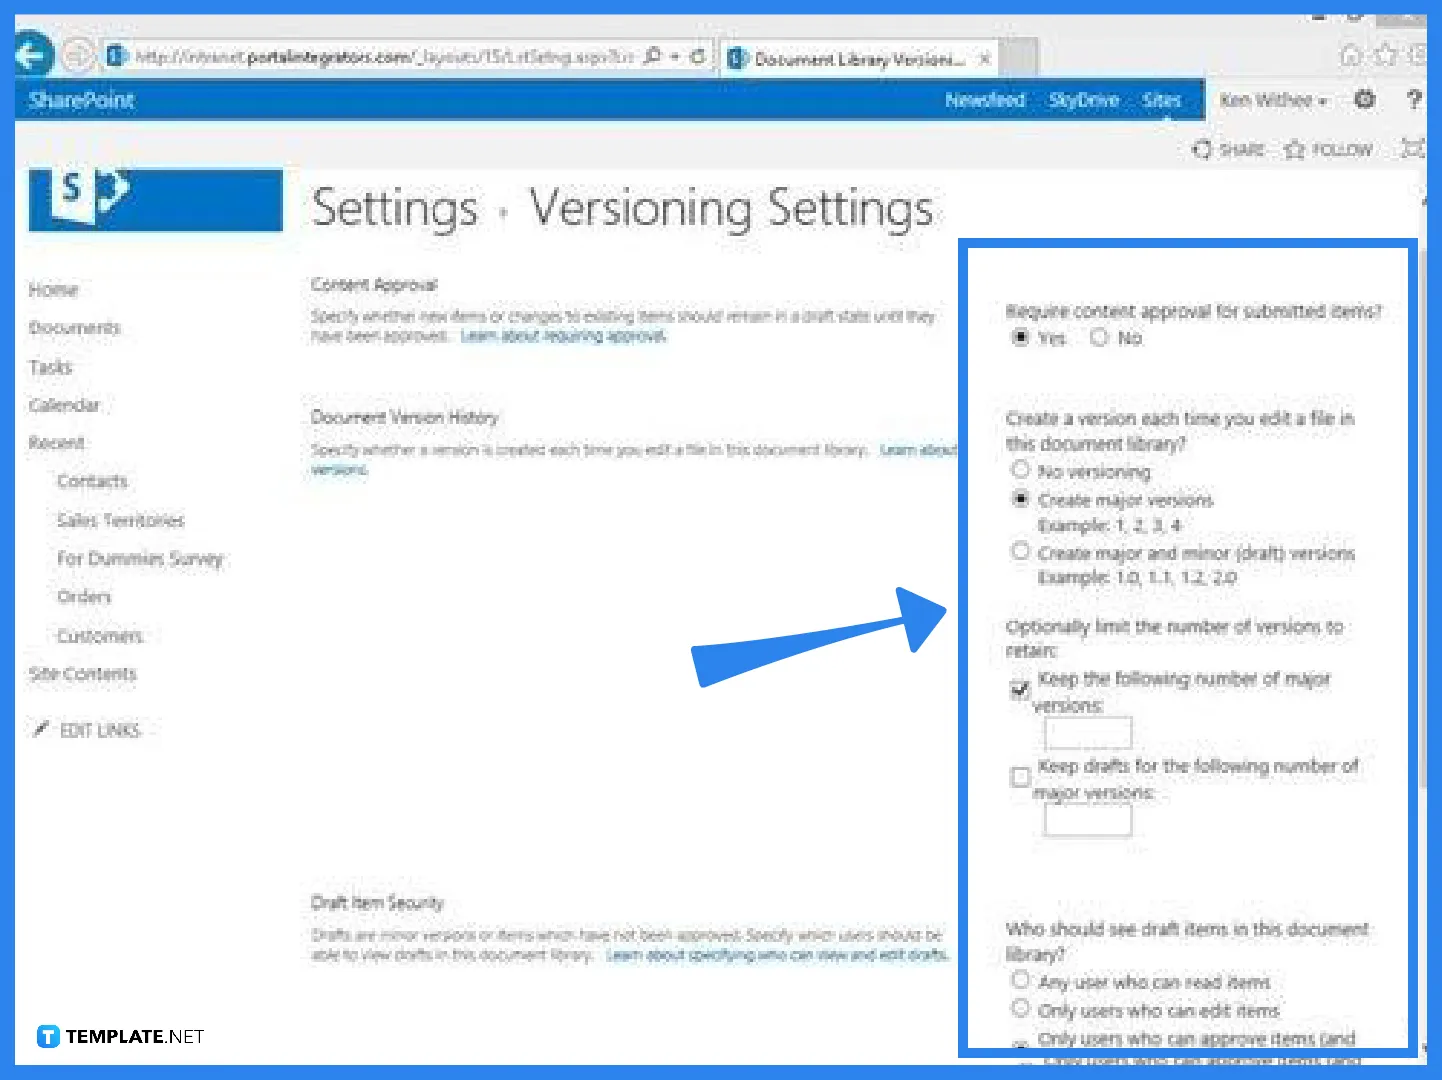
Task: Enable "Keep drafts for the following number of major versions"
Action: (1020, 777)
